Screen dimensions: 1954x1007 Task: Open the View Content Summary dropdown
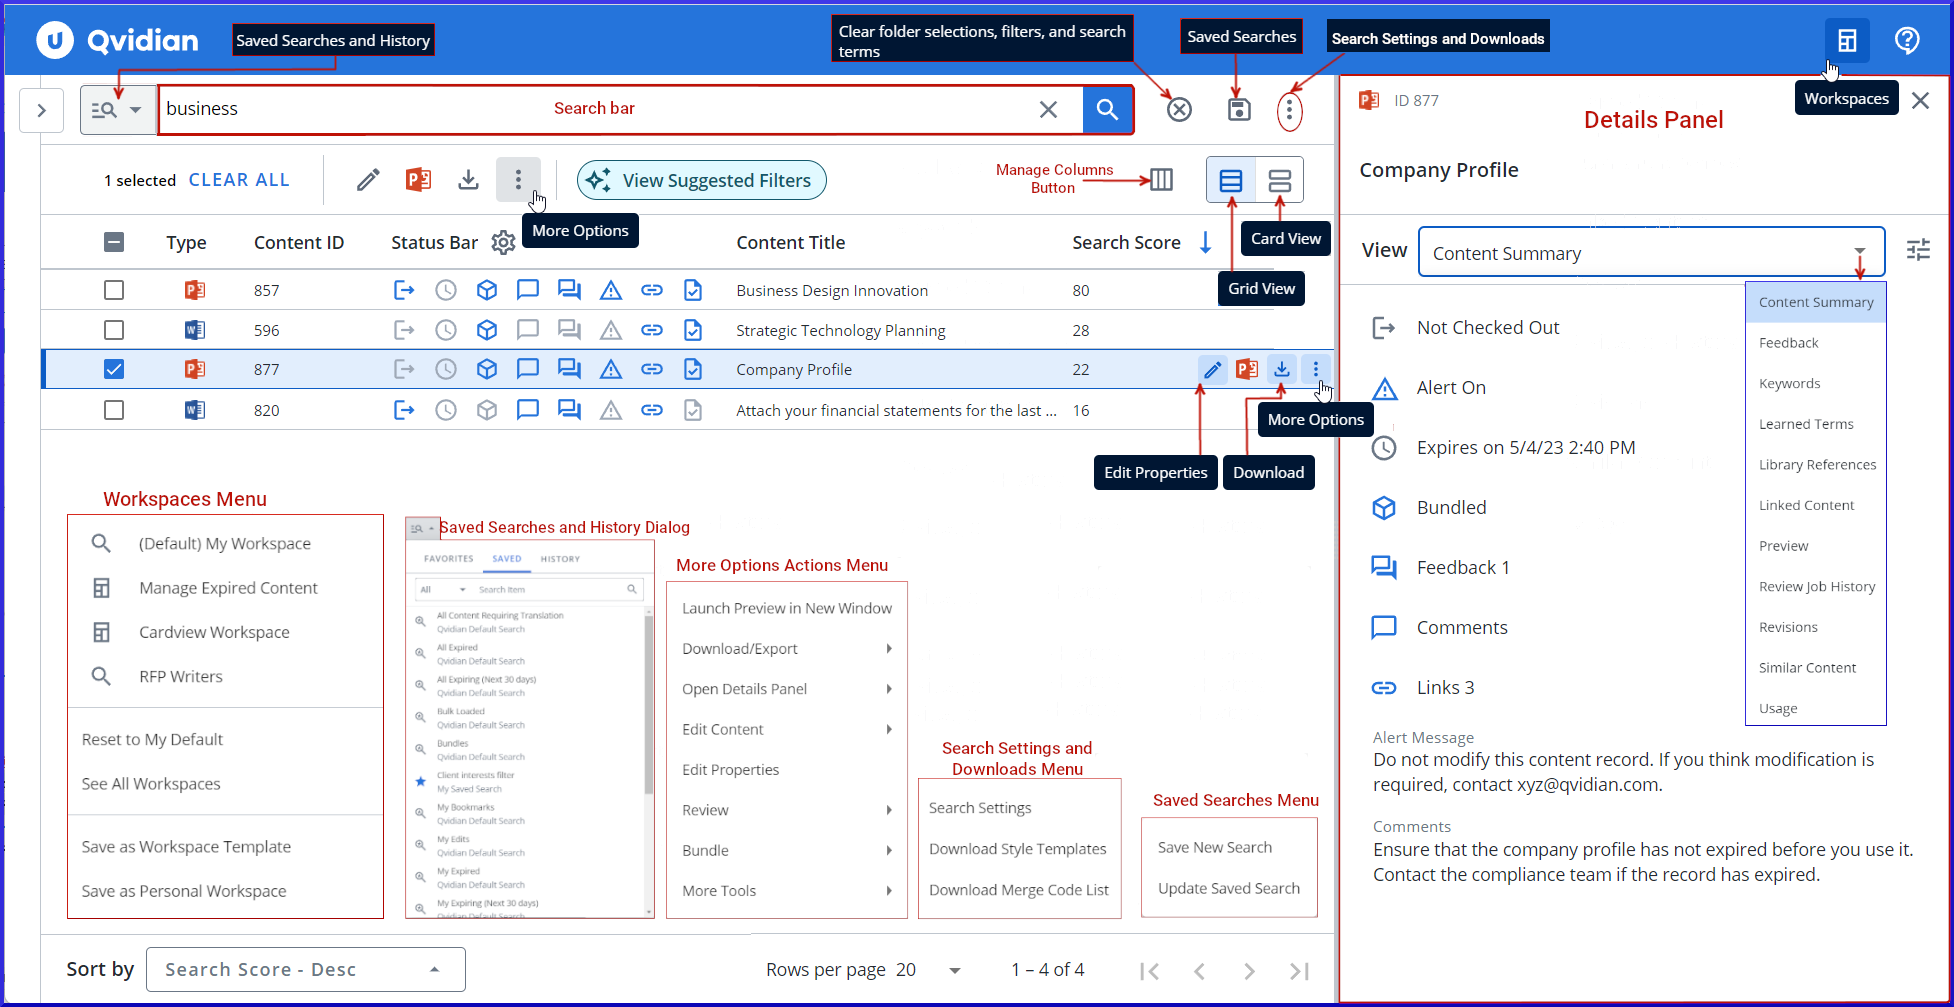tap(1651, 253)
